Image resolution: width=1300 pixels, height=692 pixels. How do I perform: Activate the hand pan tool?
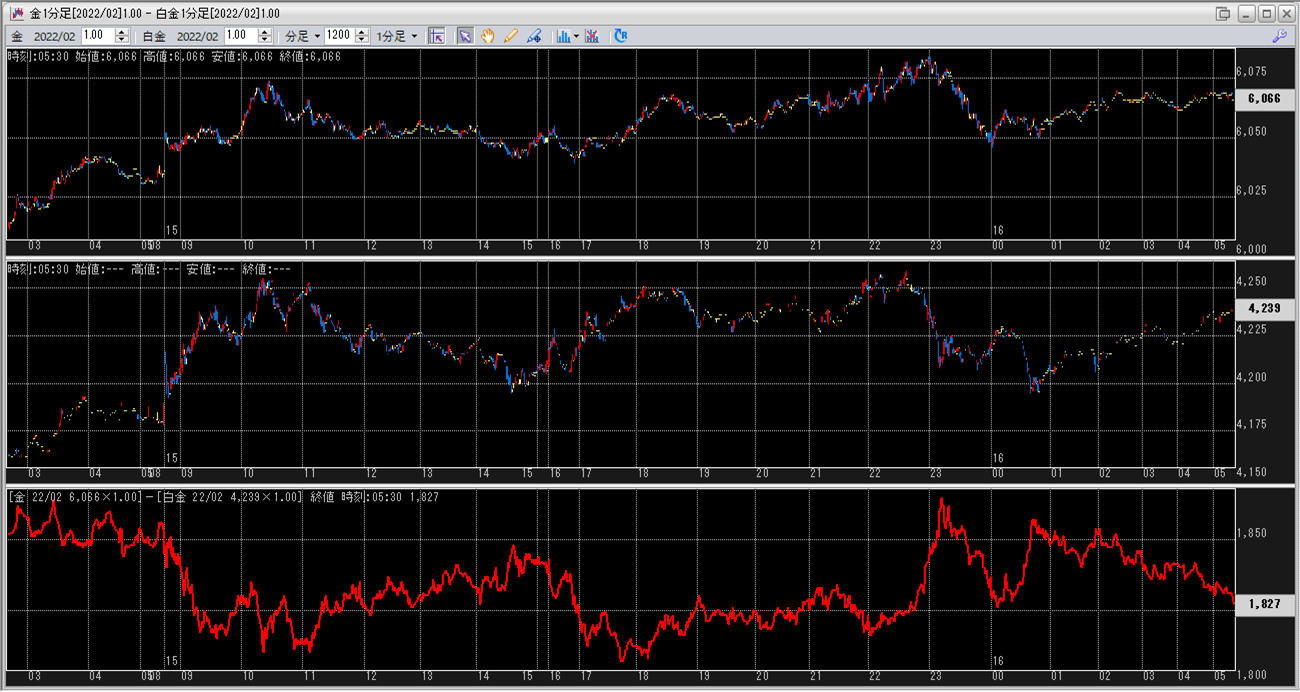pyautogui.click(x=488, y=36)
